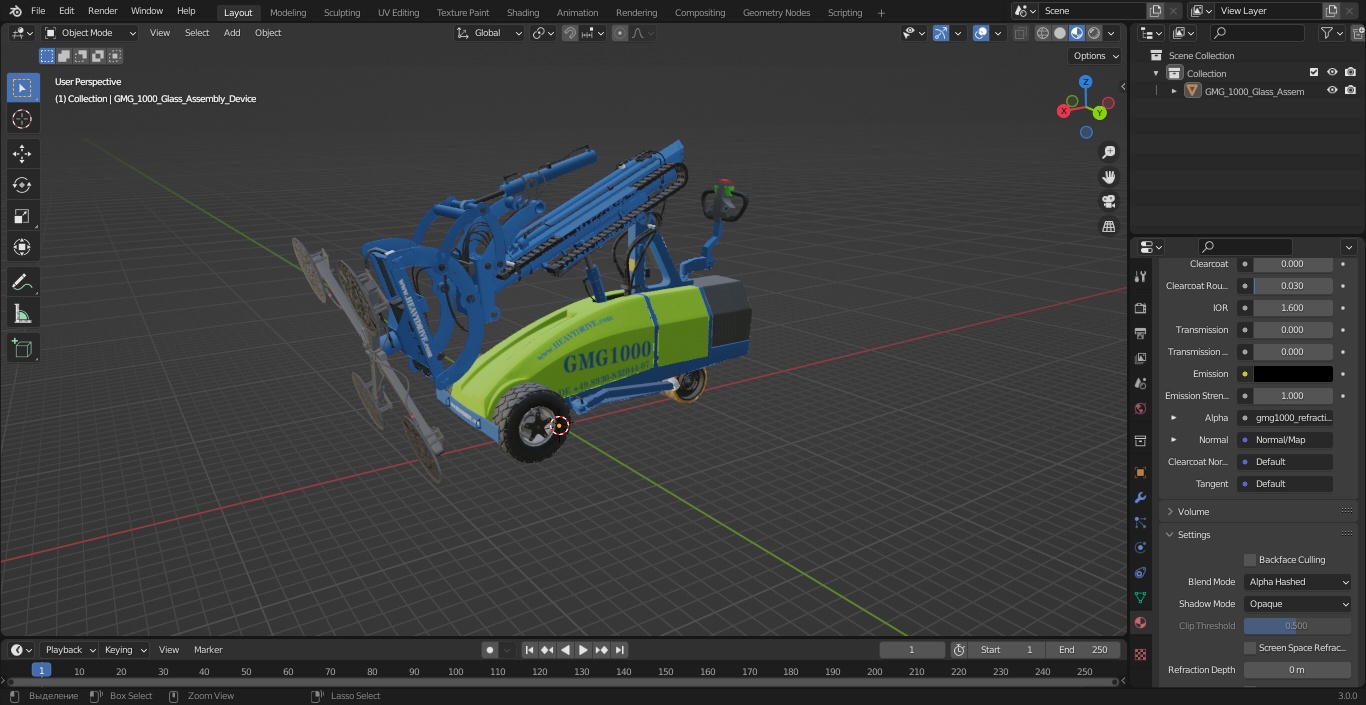Open viewport Add menu

(x=232, y=33)
